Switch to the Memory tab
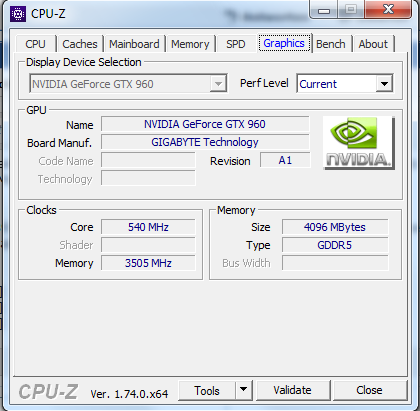The width and height of the screenshot is (420, 411). coord(190,44)
